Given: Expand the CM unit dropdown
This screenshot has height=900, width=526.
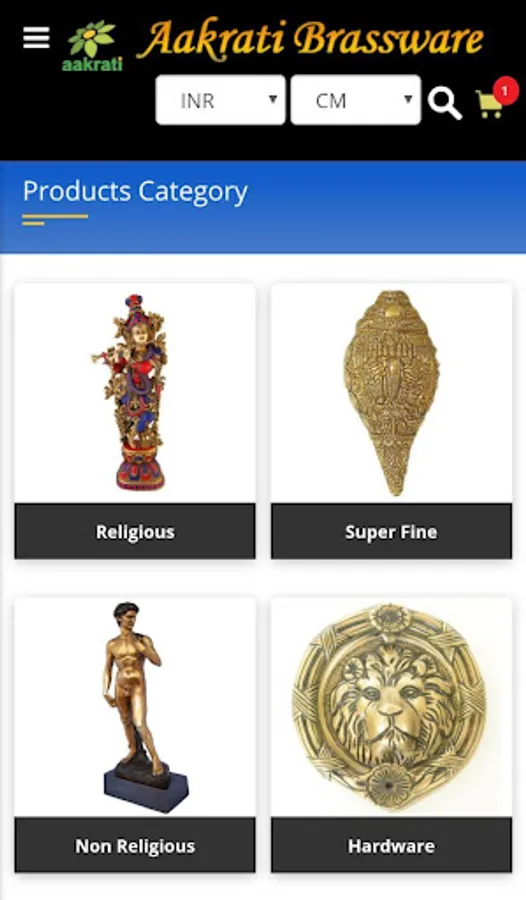Looking at the screenshot, I should point(355,100).
